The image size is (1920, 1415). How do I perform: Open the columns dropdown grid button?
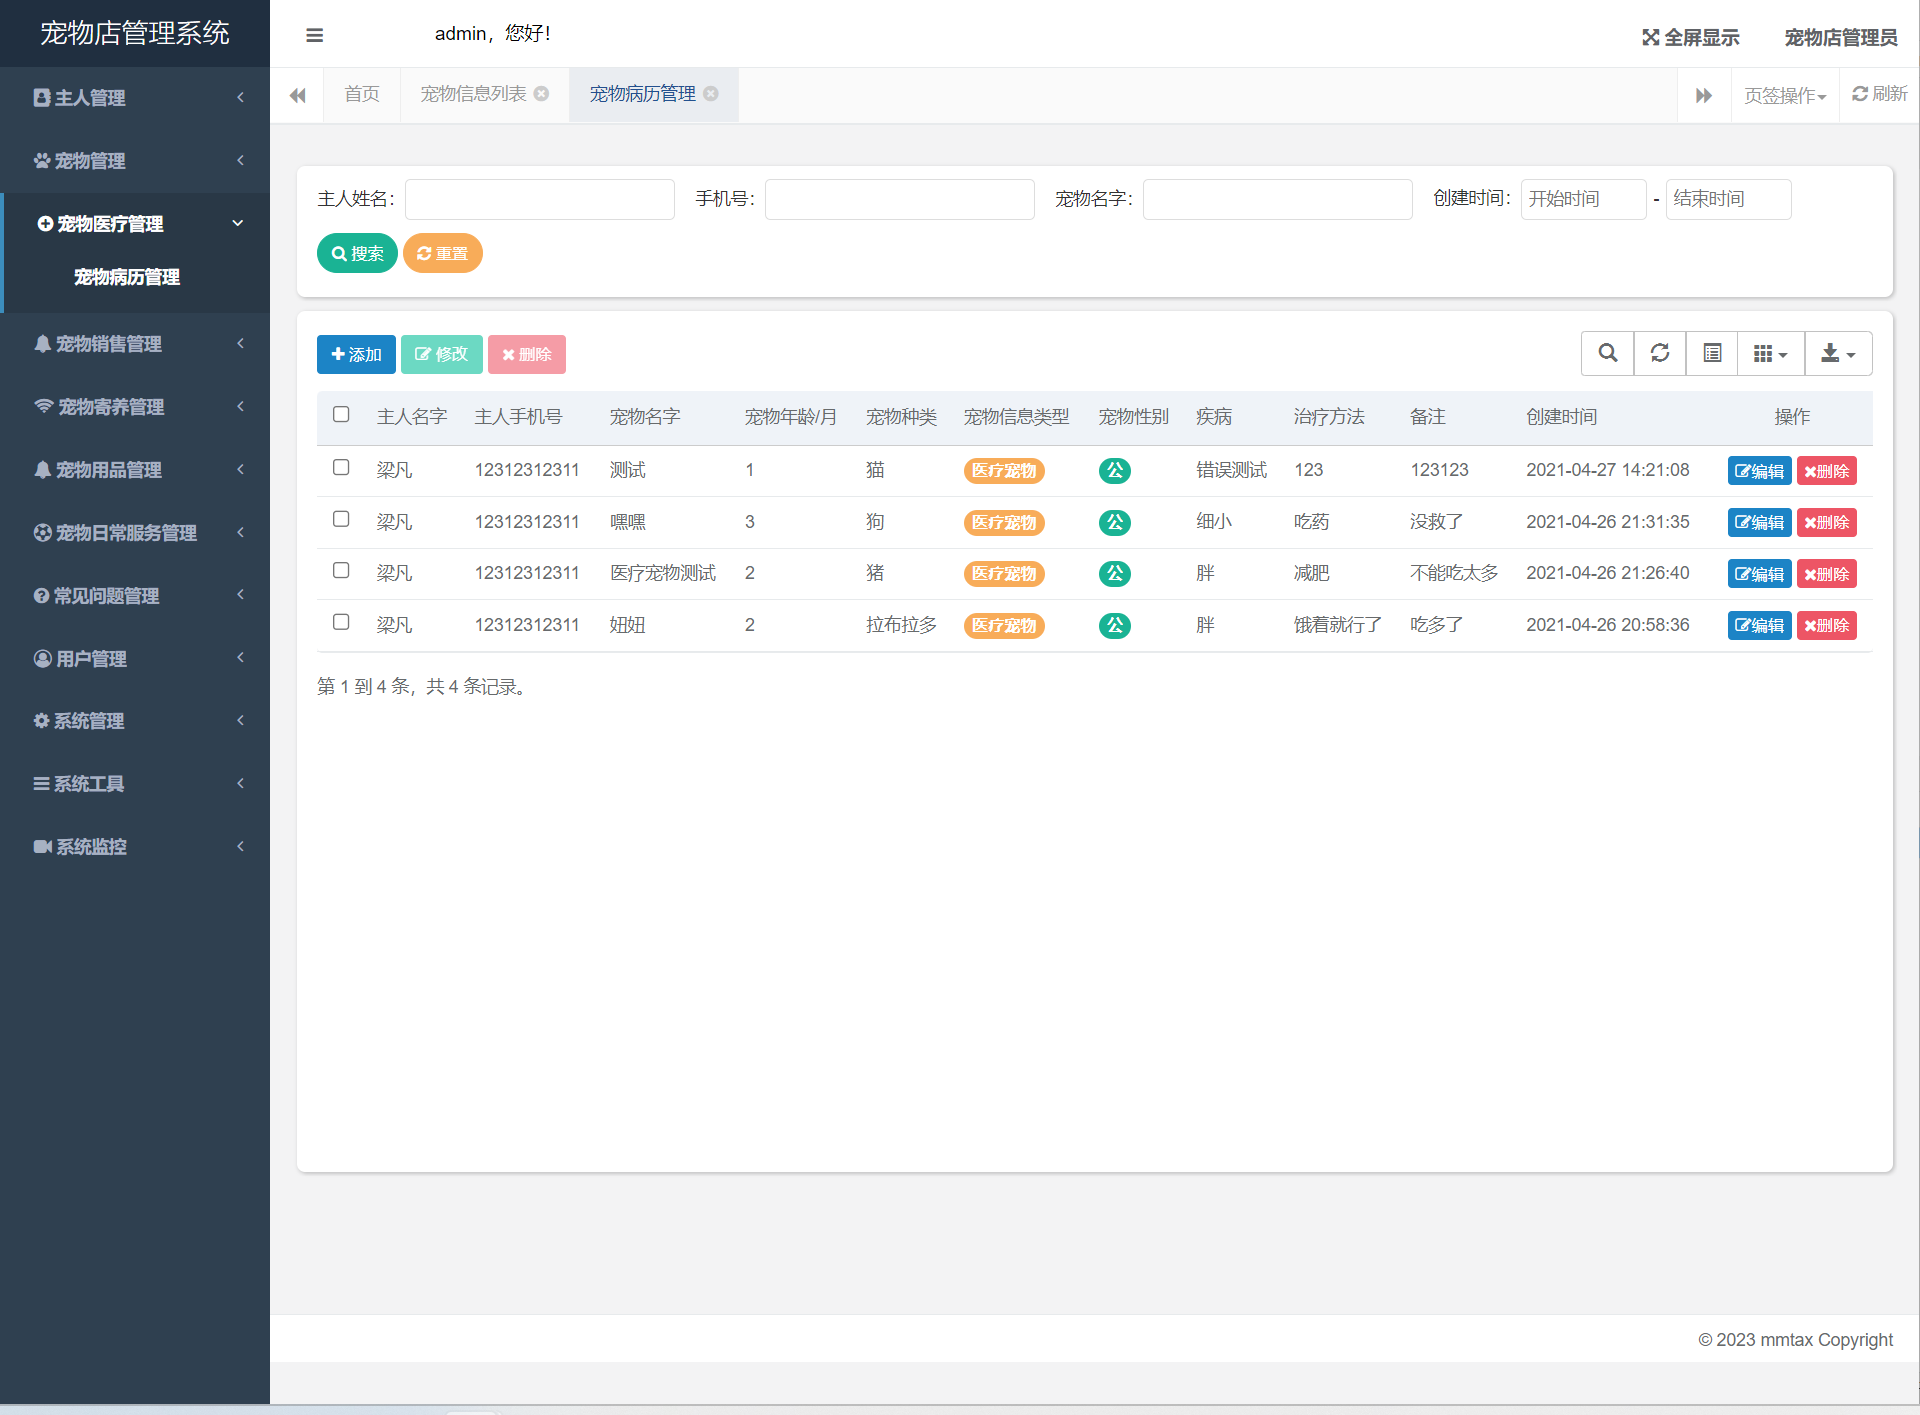1769,353
